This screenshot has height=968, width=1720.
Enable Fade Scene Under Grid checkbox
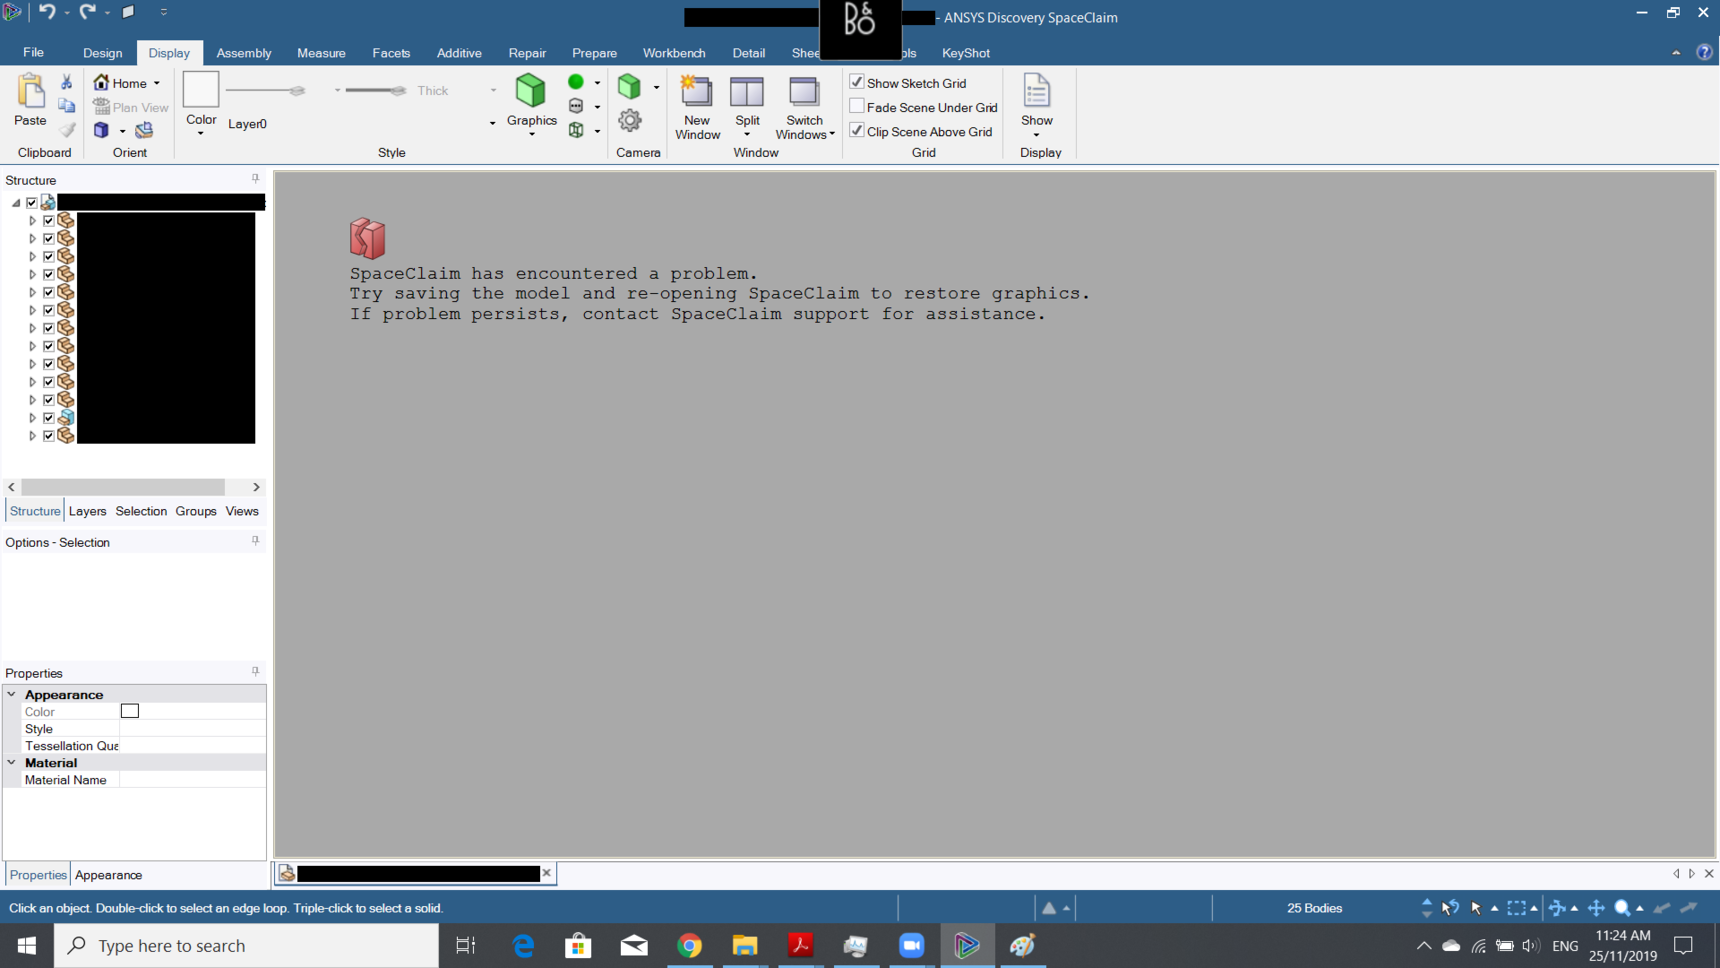tap(857, 106)
